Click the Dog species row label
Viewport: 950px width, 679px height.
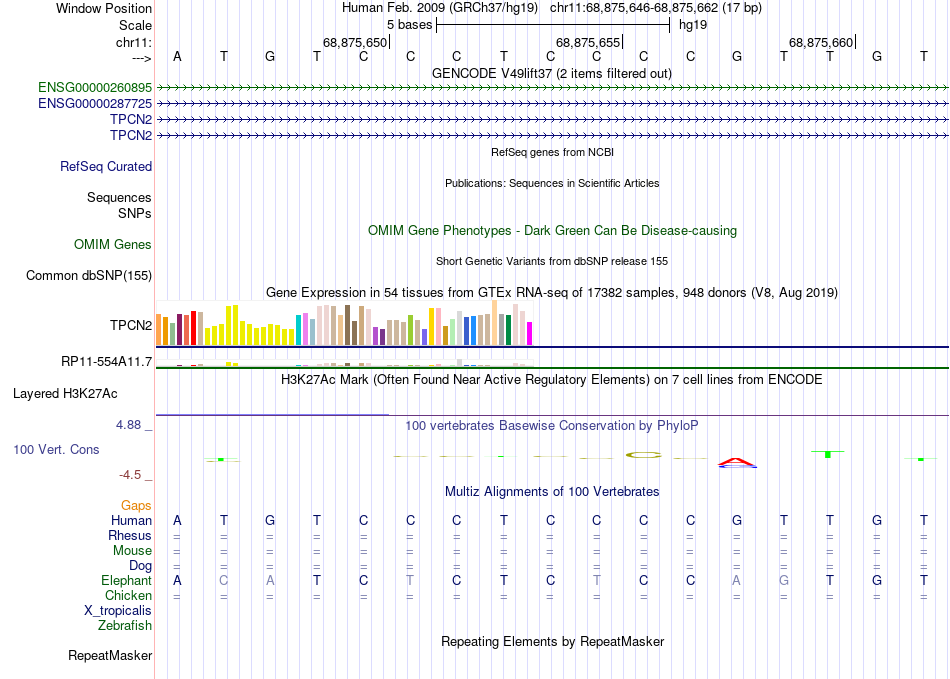[x=141, y=566]
